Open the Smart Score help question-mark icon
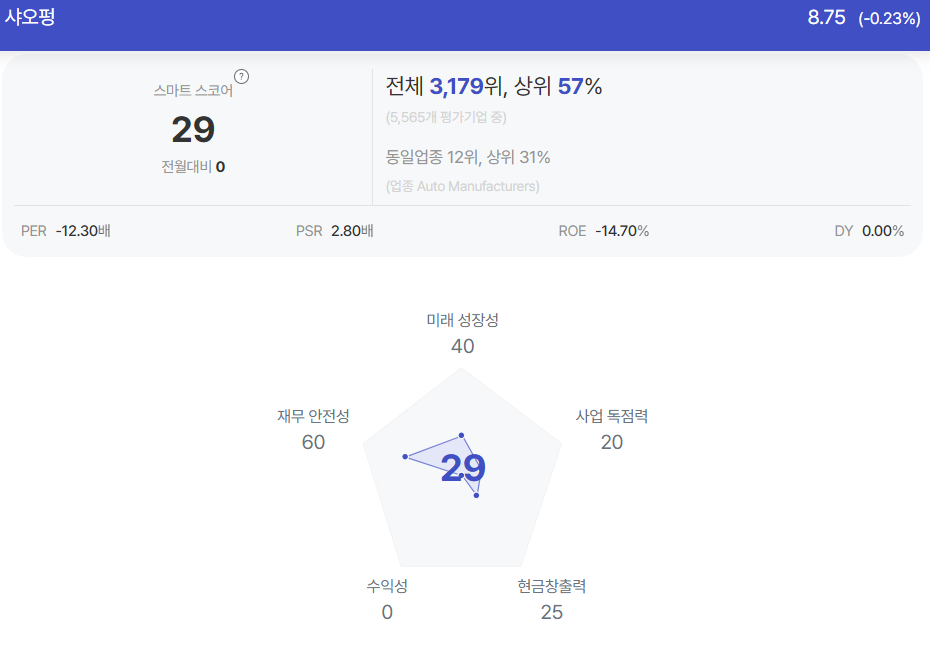Viewport: 930px width, 645px height. (x=241, y=77)
